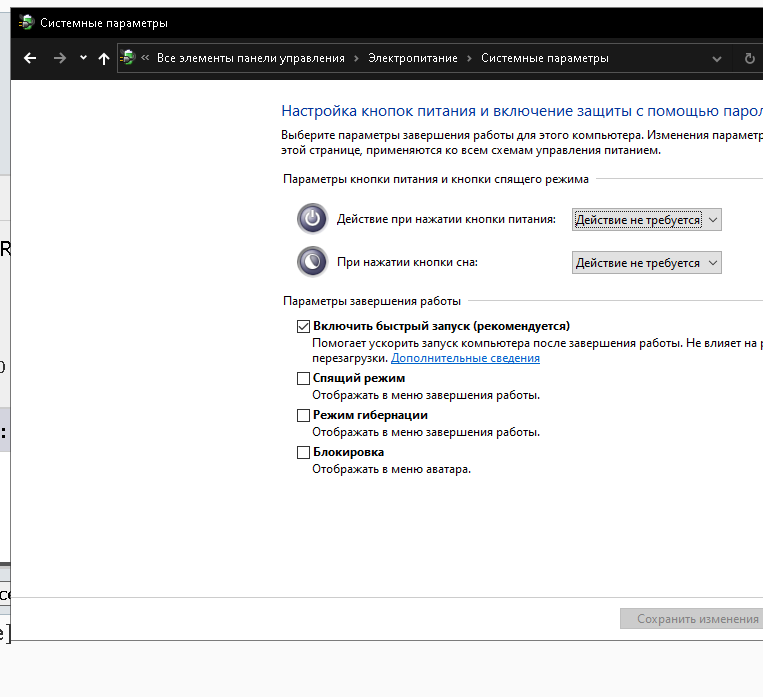Open address bar history dropdown

[x=716, y=59]
